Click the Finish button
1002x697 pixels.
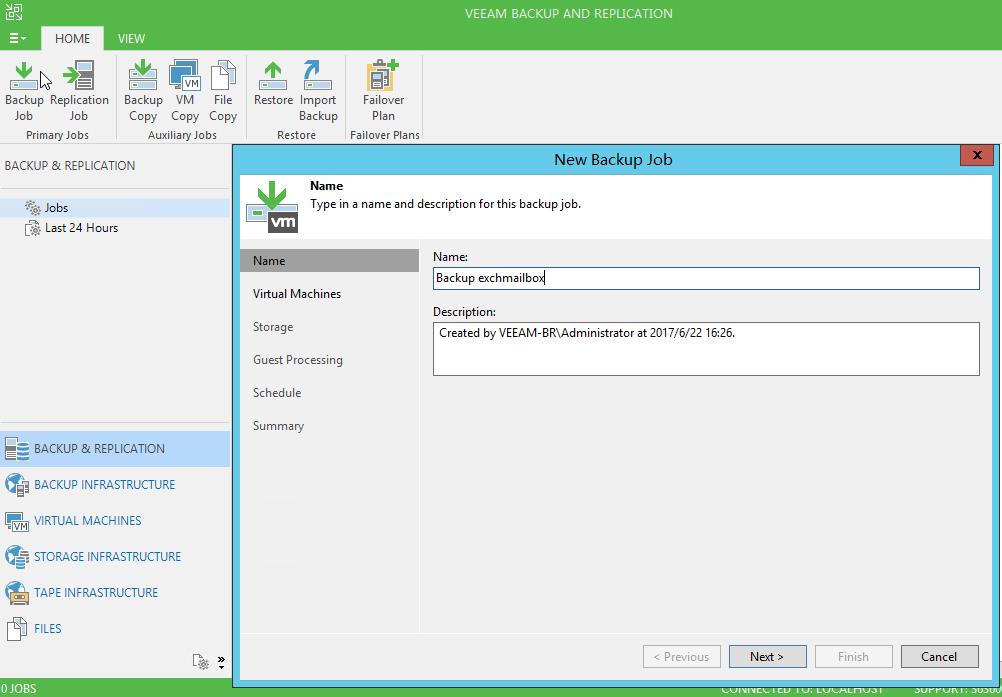point(853,657)
